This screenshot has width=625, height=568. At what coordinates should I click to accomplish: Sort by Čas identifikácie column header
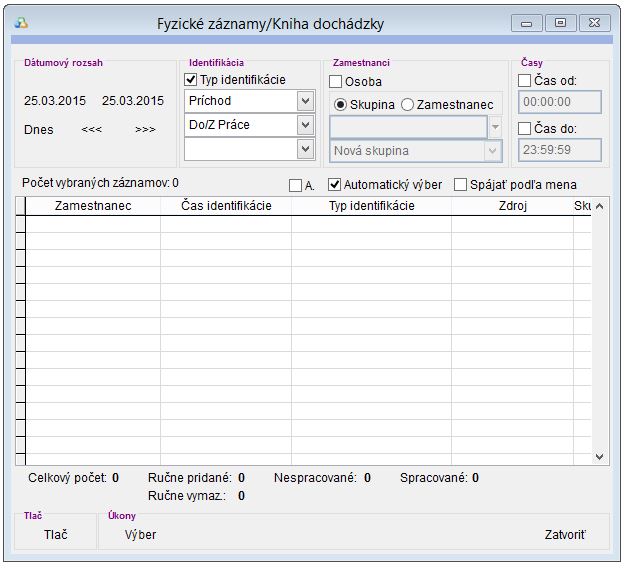226,206
